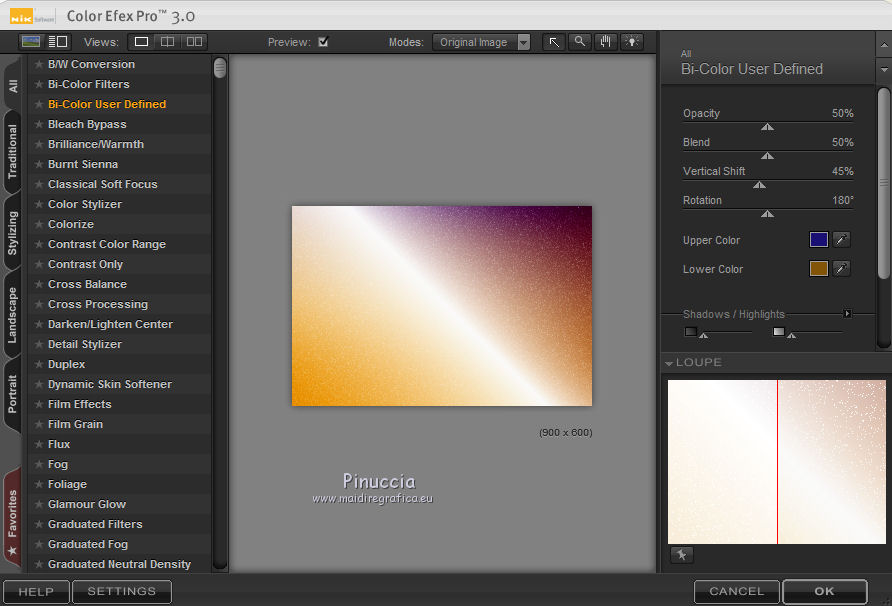The width and height of the screenshot is (892, 606).
Task: Select the arrow pointer tool
Action: [x=554, y=42]
